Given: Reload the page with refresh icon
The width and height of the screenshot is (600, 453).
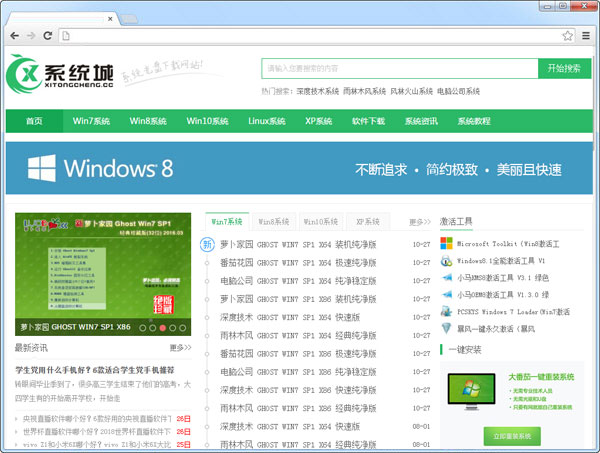Looking at the screenshot, I should pyautogui.click(x=47, y=36).
